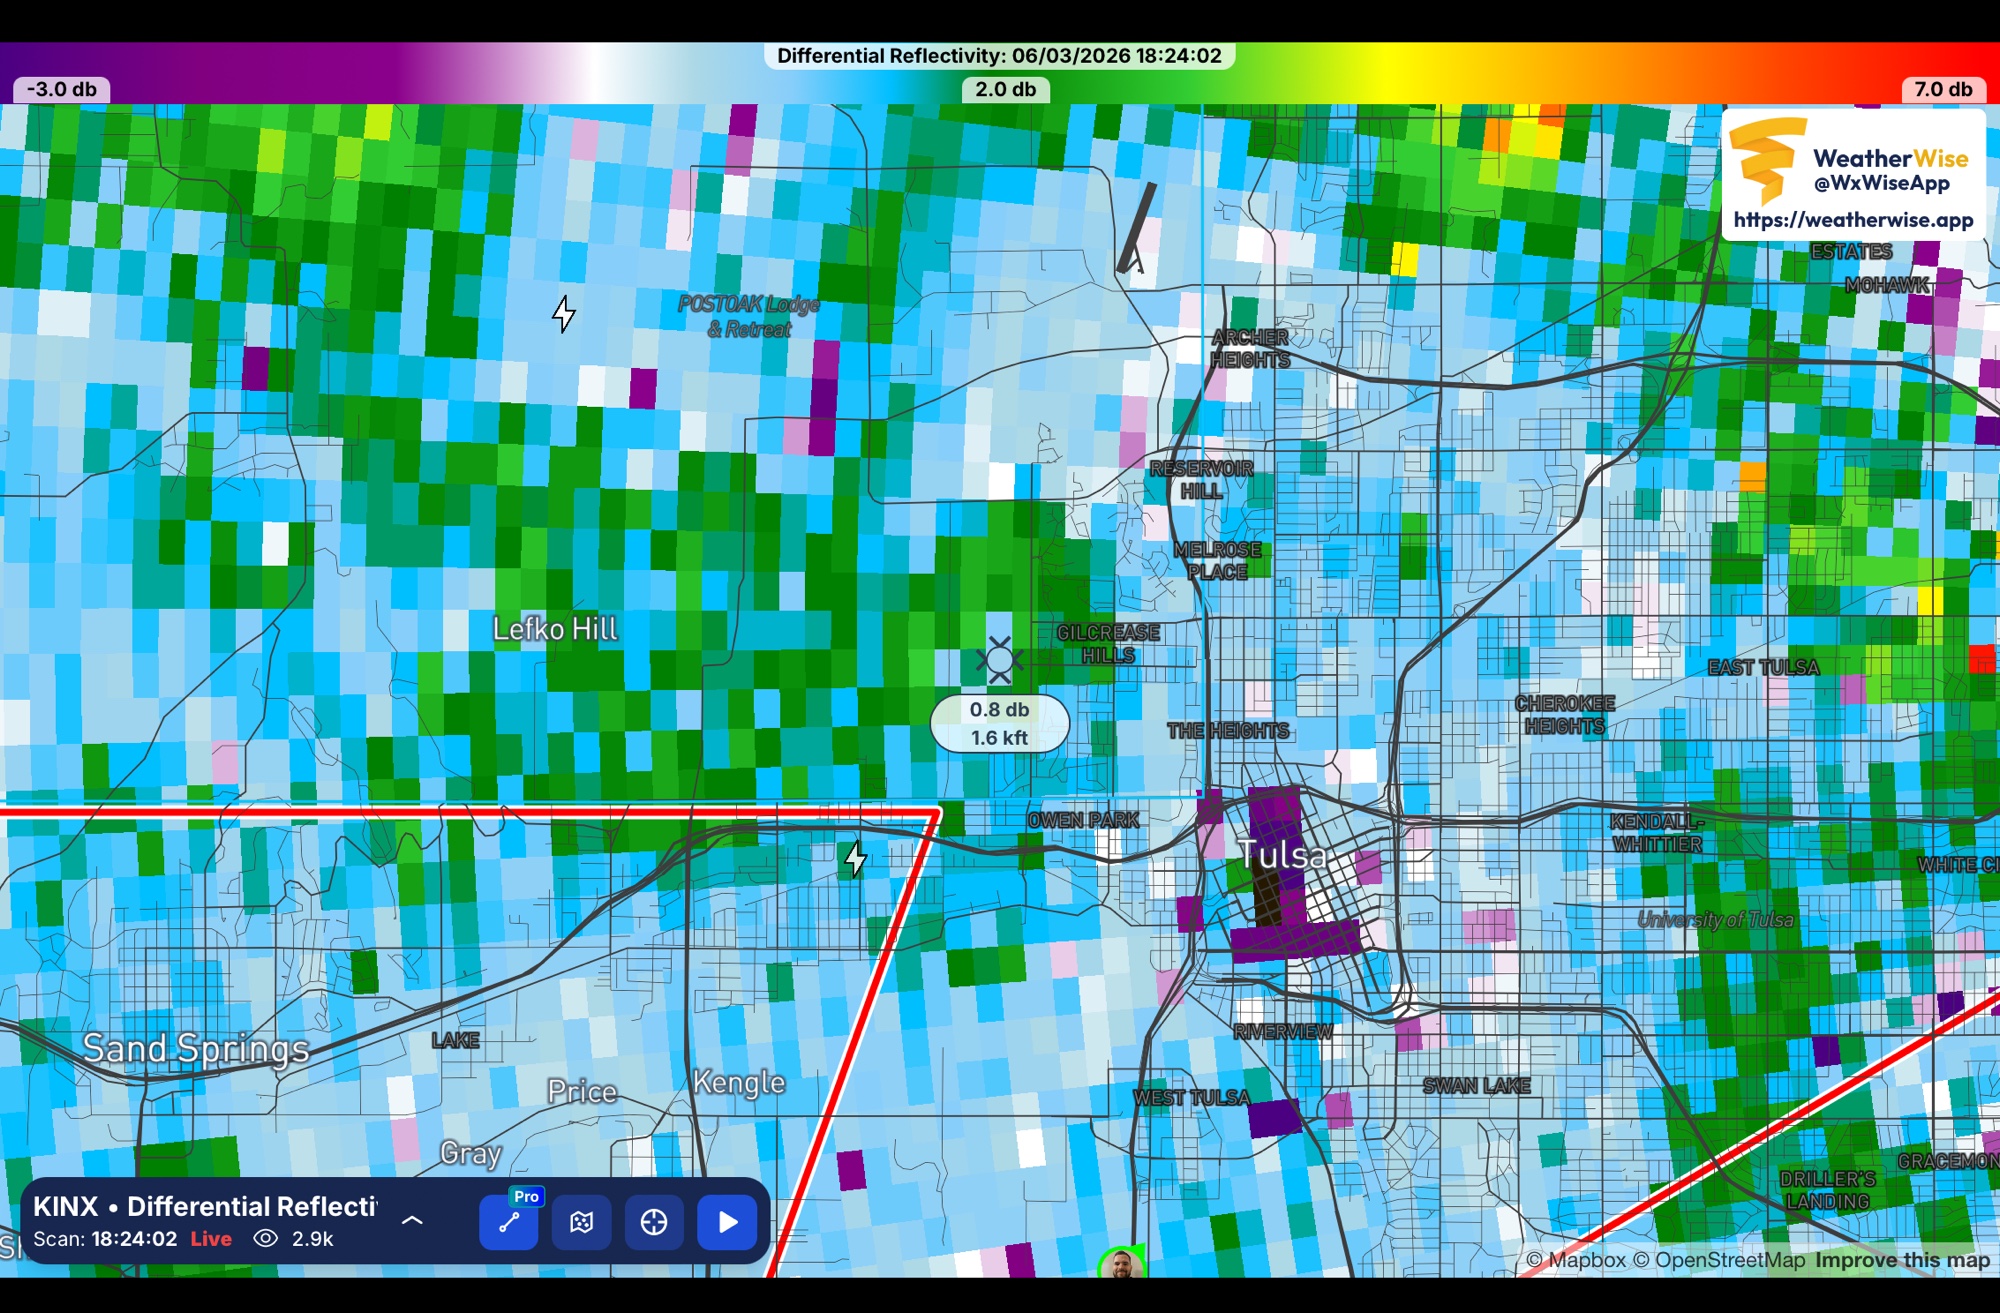Viewport: 2000px width, 1313px height.
Task: Click the eye viewers count icon
Action: pos(265,1238)
